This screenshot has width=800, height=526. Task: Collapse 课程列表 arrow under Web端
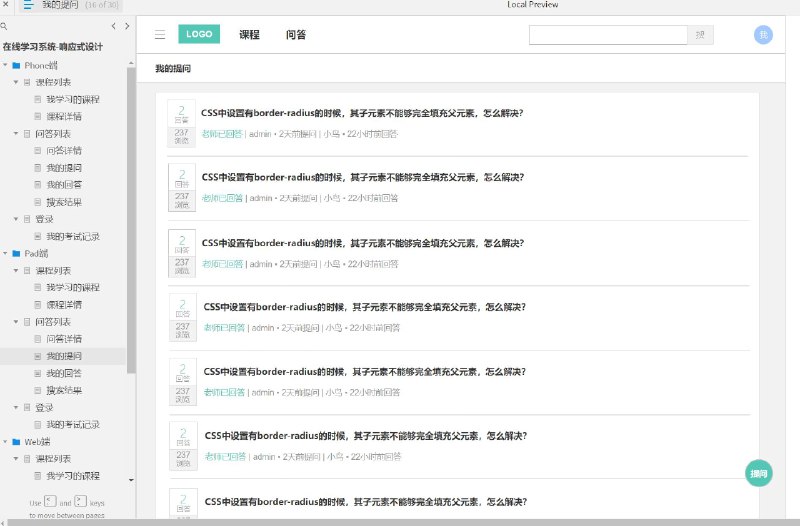[x=16, y=459]
